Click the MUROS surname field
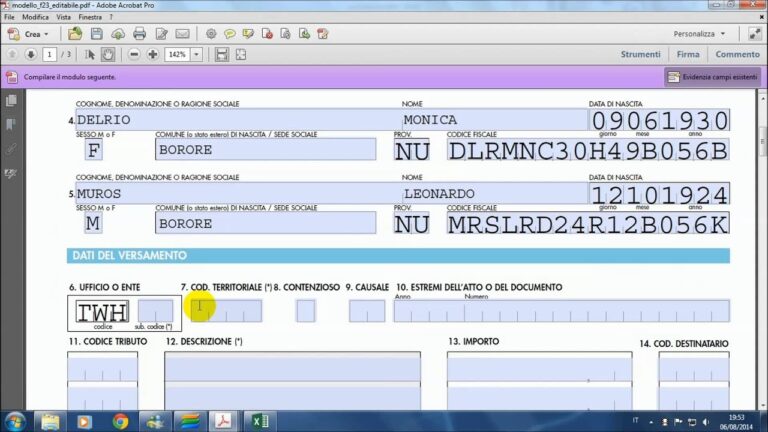 239,194
